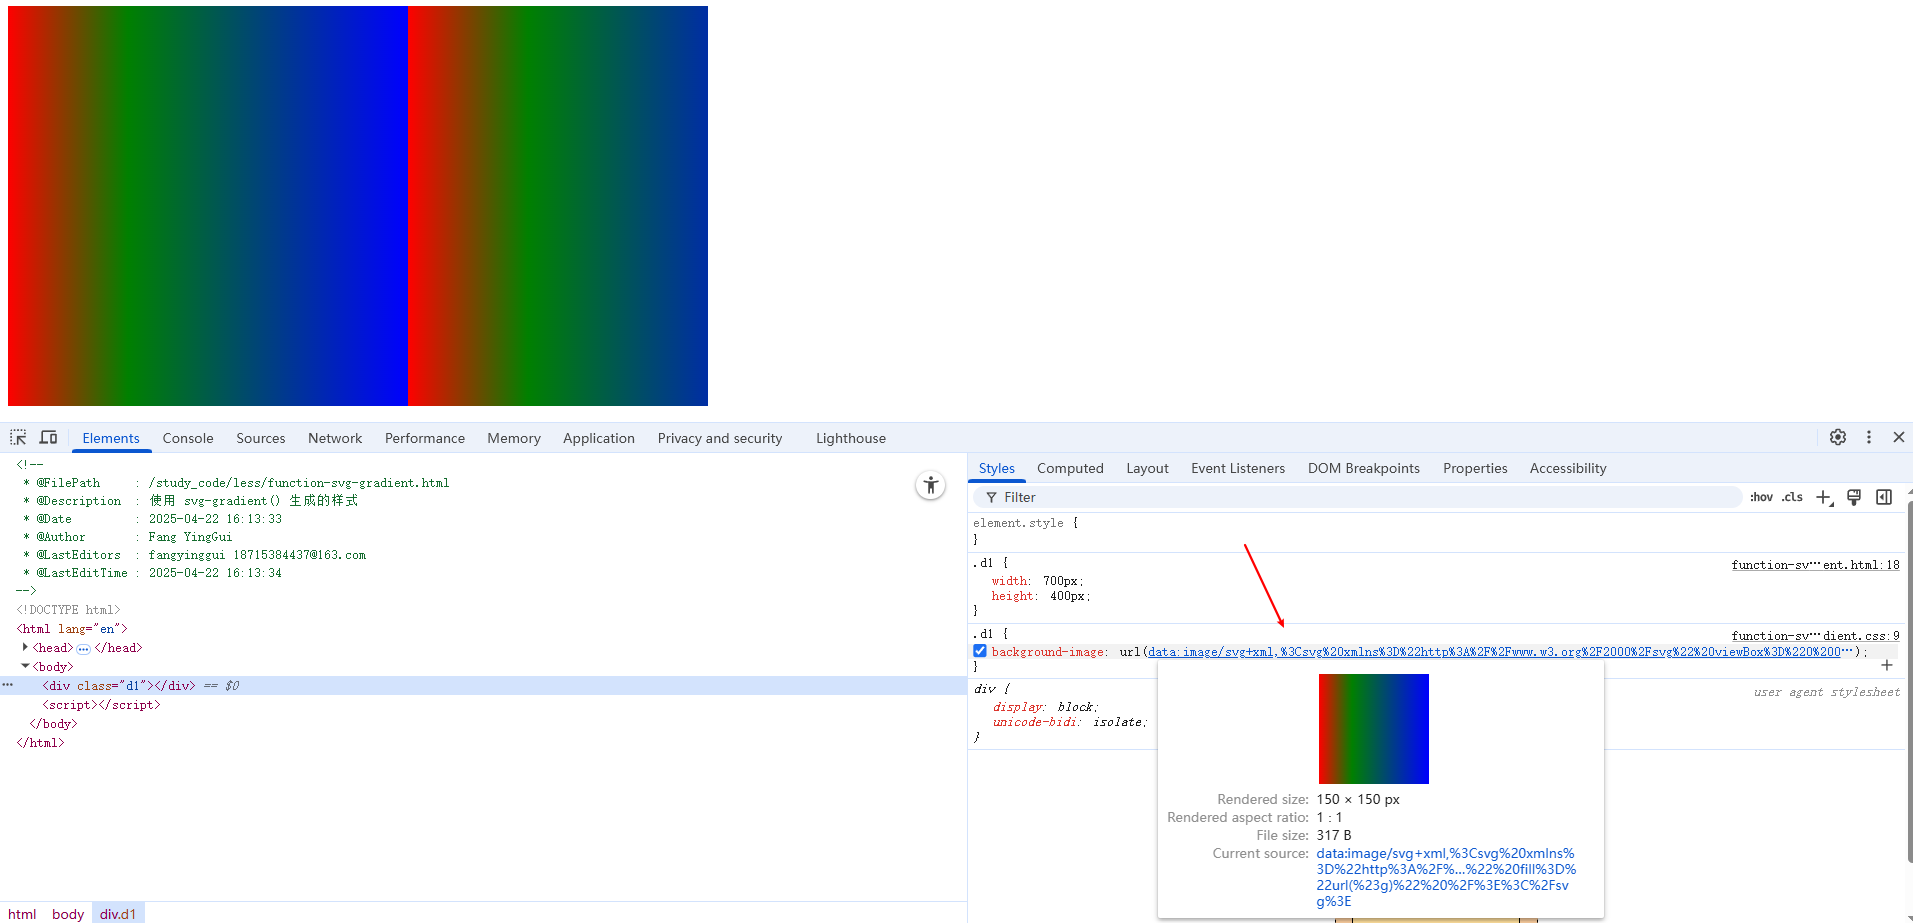
Task: Switch to the Elements tab
Action: (x=110, y=438)
